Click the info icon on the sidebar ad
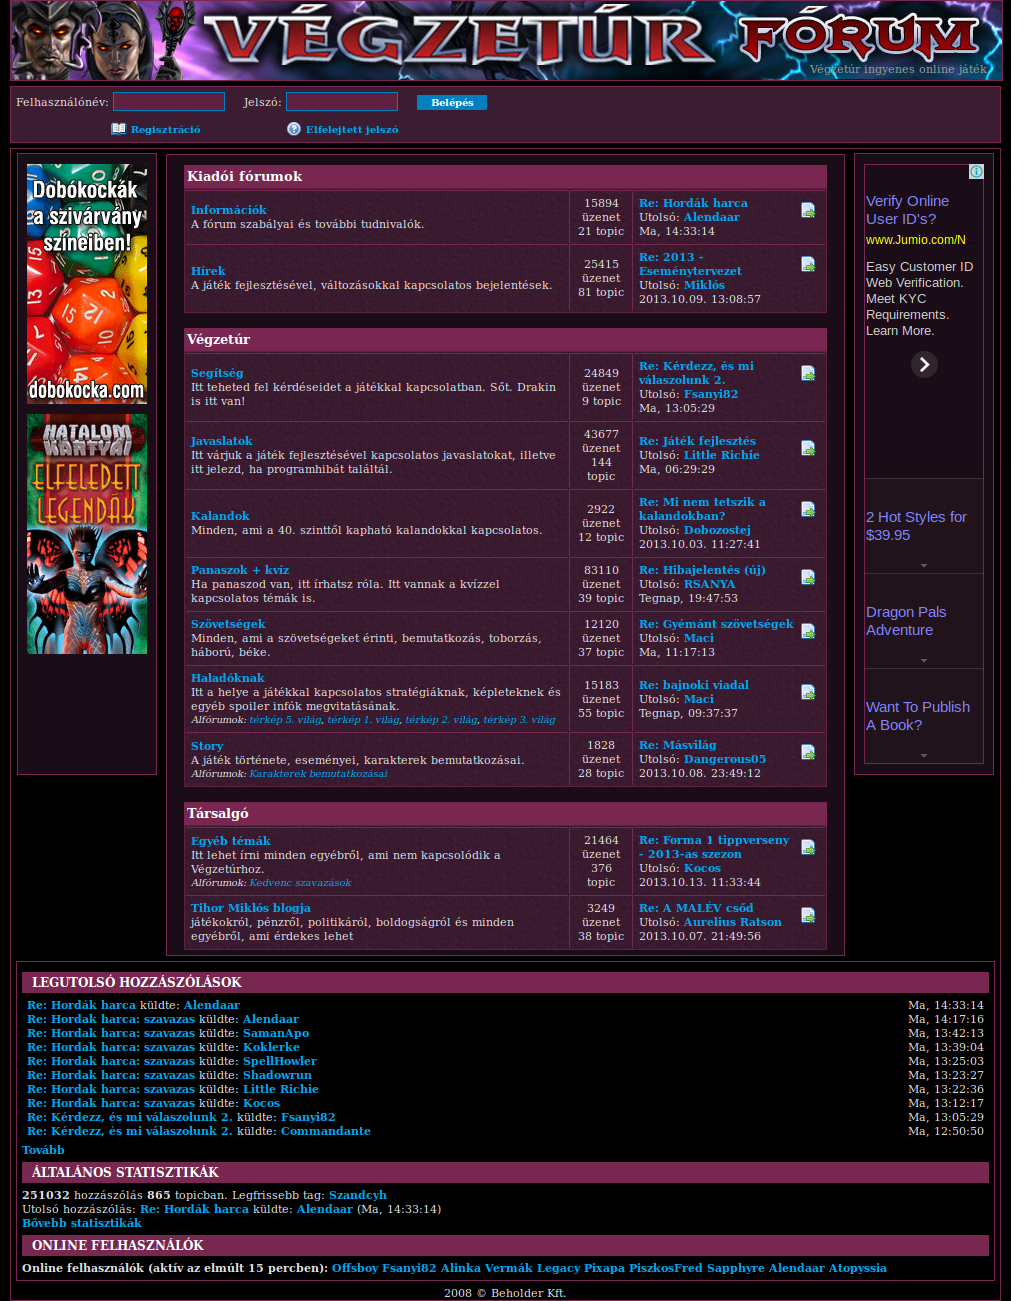Viewport: 1024px width, 1301px height. [x=977, y=171]
